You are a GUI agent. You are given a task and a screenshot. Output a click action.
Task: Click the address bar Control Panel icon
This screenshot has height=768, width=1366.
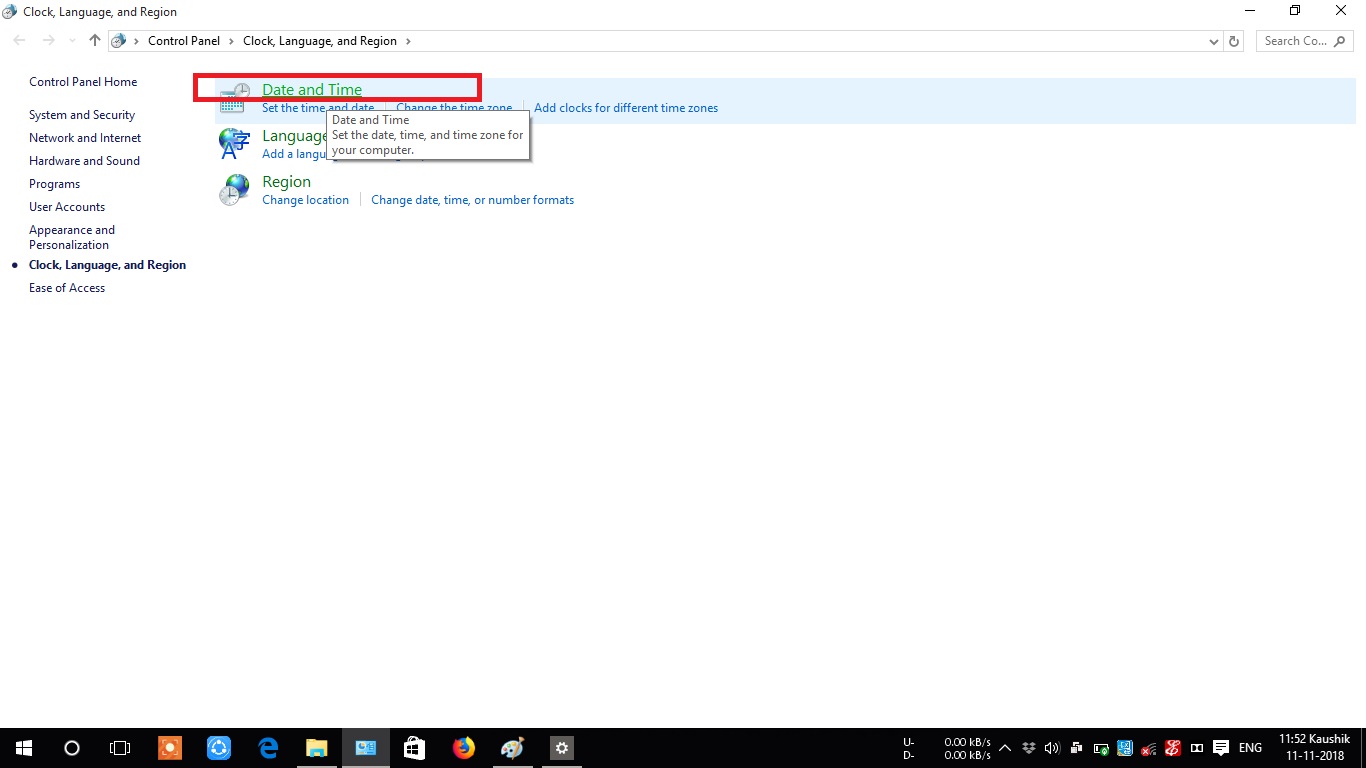119,41
